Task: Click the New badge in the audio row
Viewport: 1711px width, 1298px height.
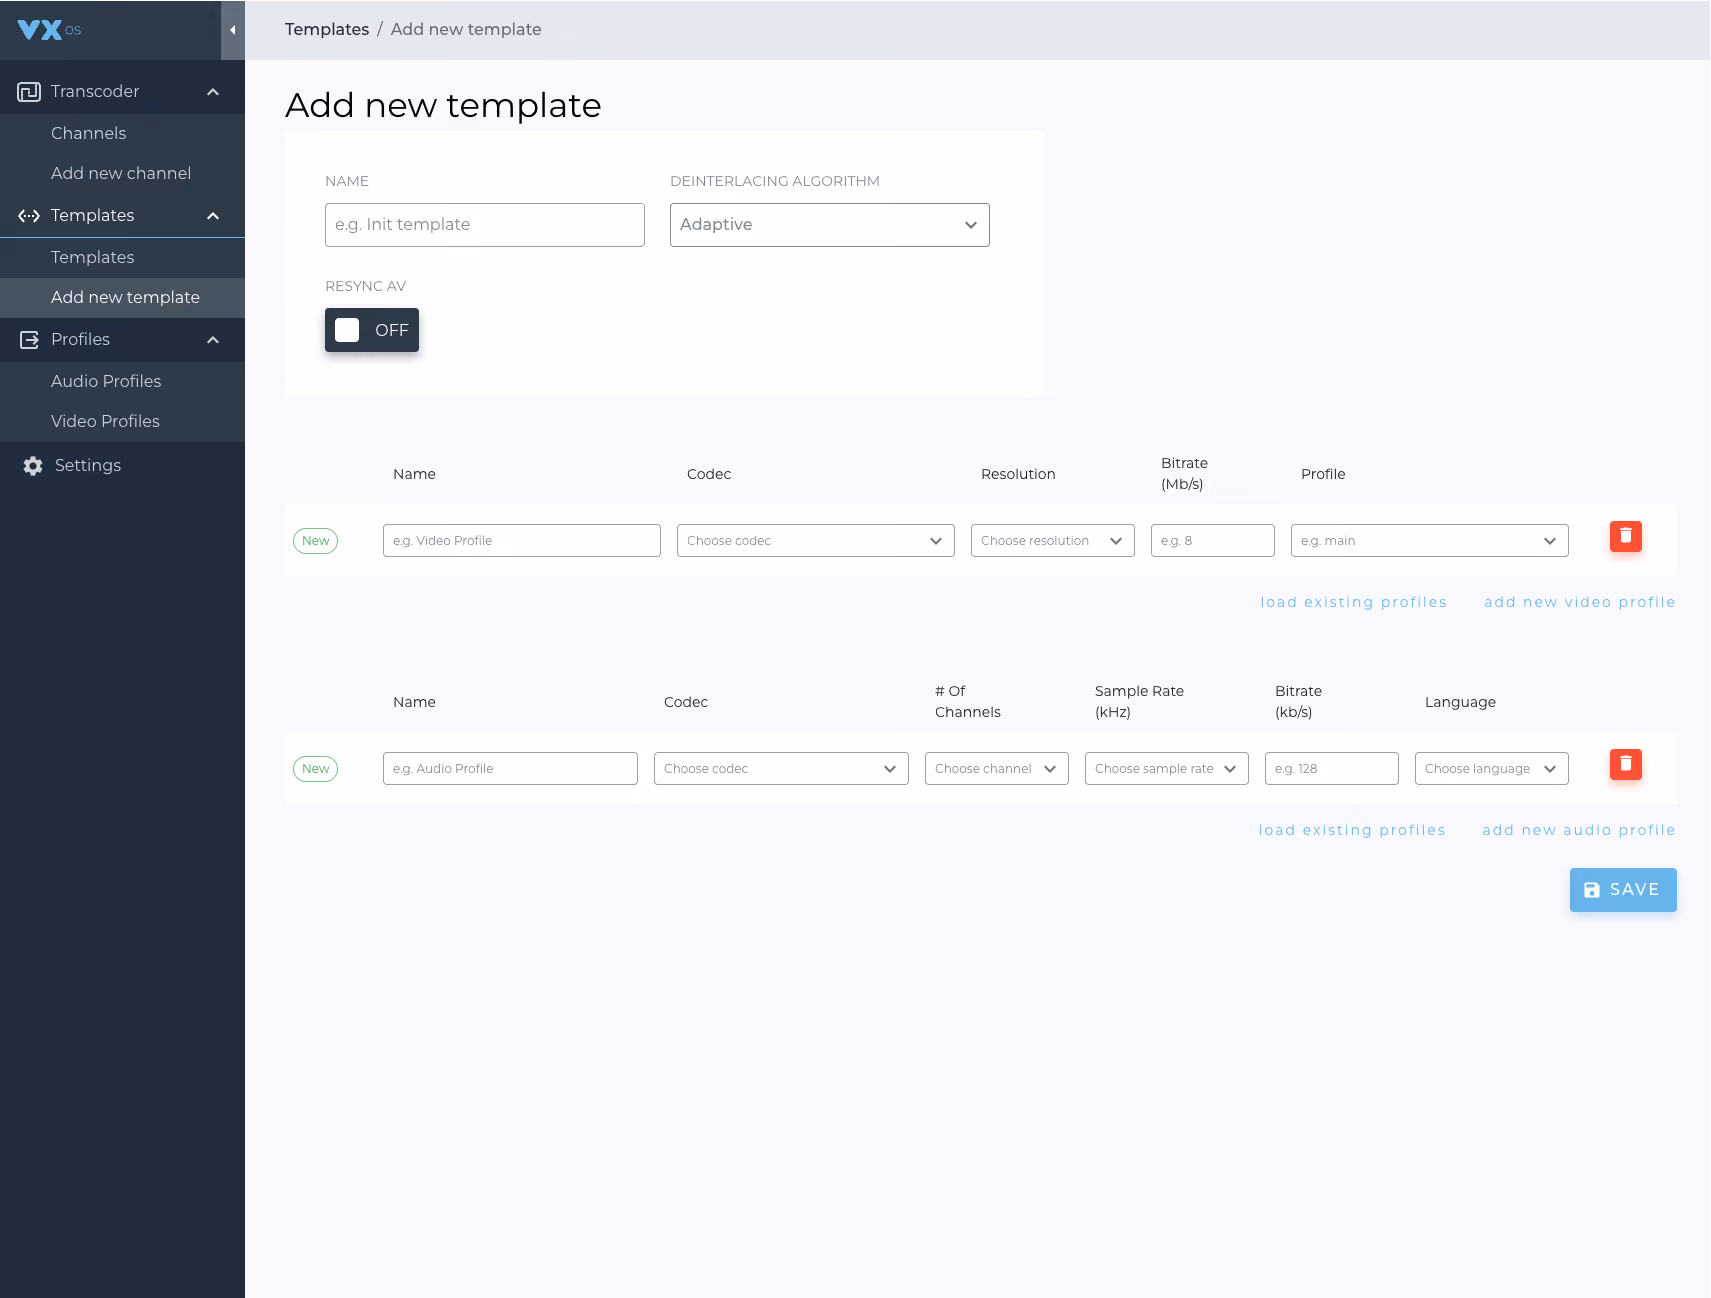Action: pos(315,769)
